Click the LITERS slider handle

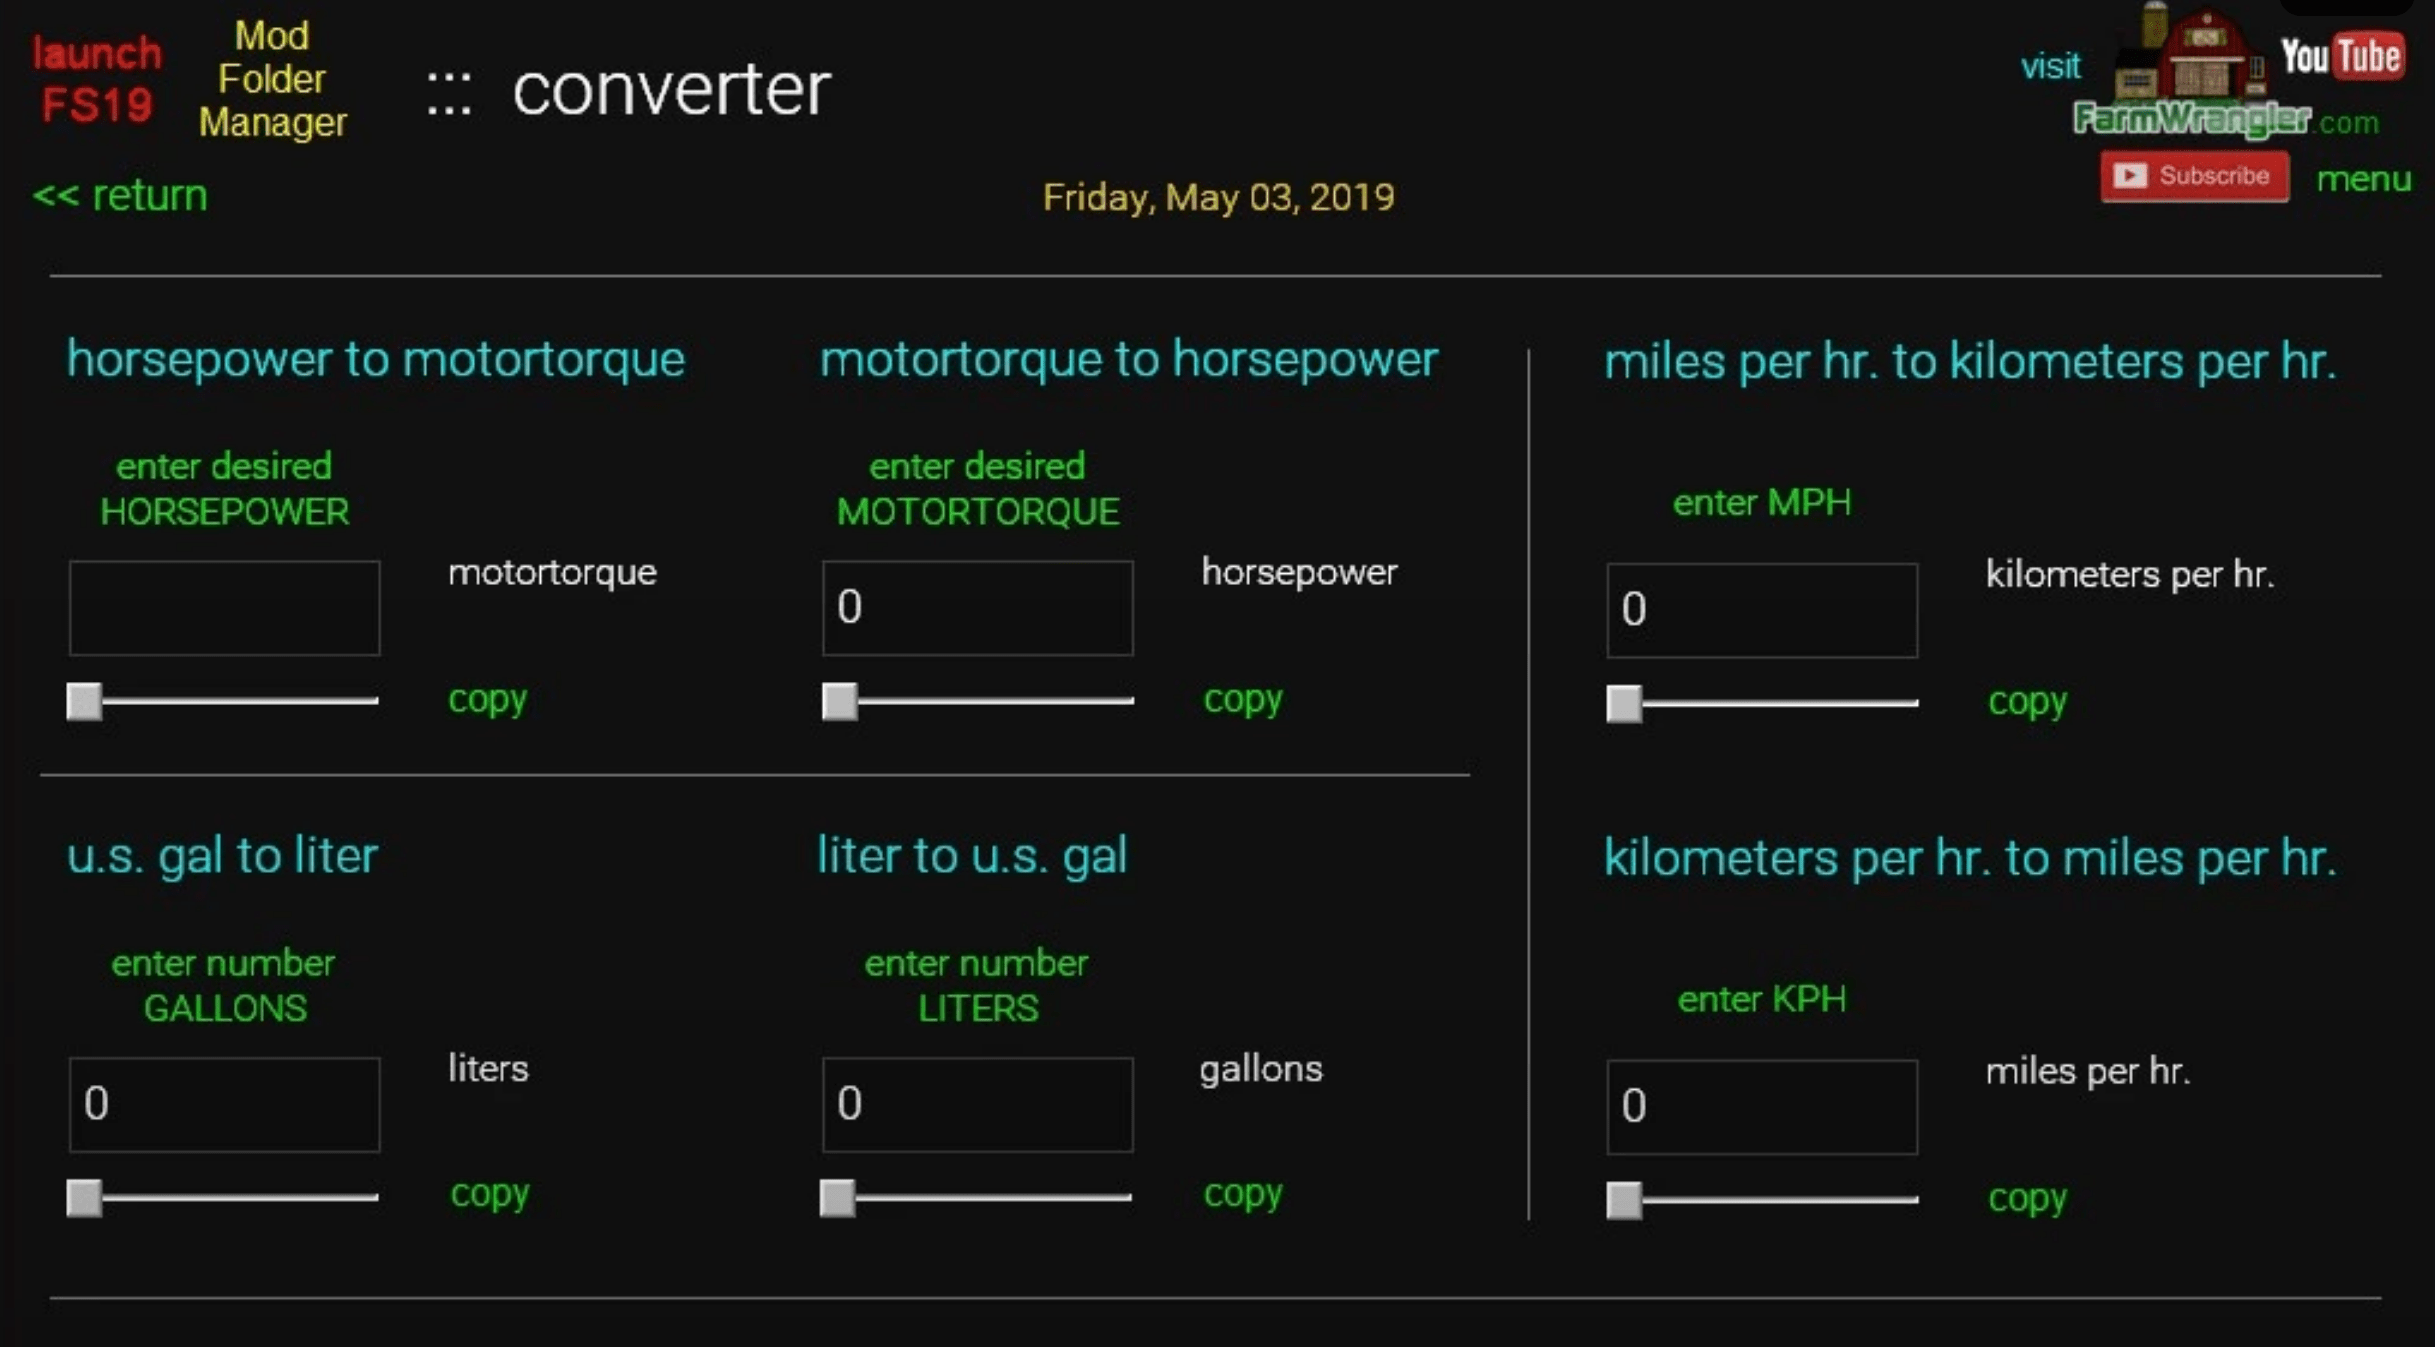838,1197
